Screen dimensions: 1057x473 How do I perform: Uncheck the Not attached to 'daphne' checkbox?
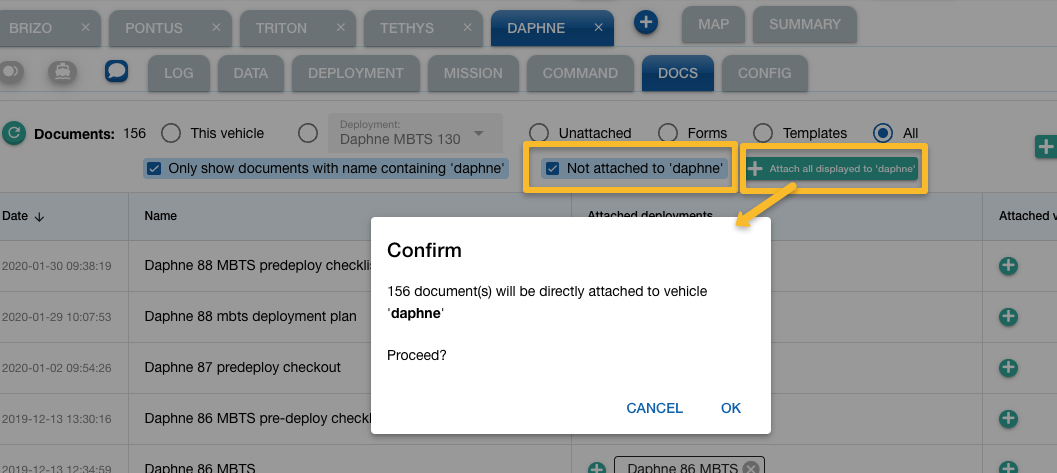[x=552, y=168]
